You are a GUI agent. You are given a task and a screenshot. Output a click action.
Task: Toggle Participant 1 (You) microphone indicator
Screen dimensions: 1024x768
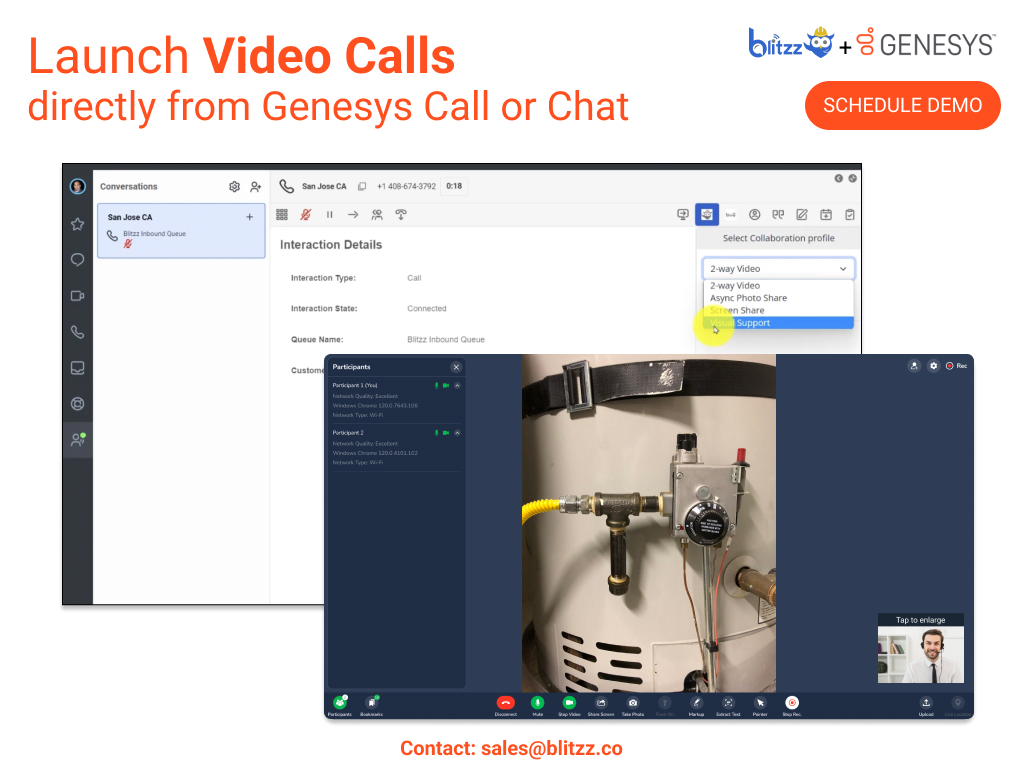pyautogui.click(x=436, y=386)
